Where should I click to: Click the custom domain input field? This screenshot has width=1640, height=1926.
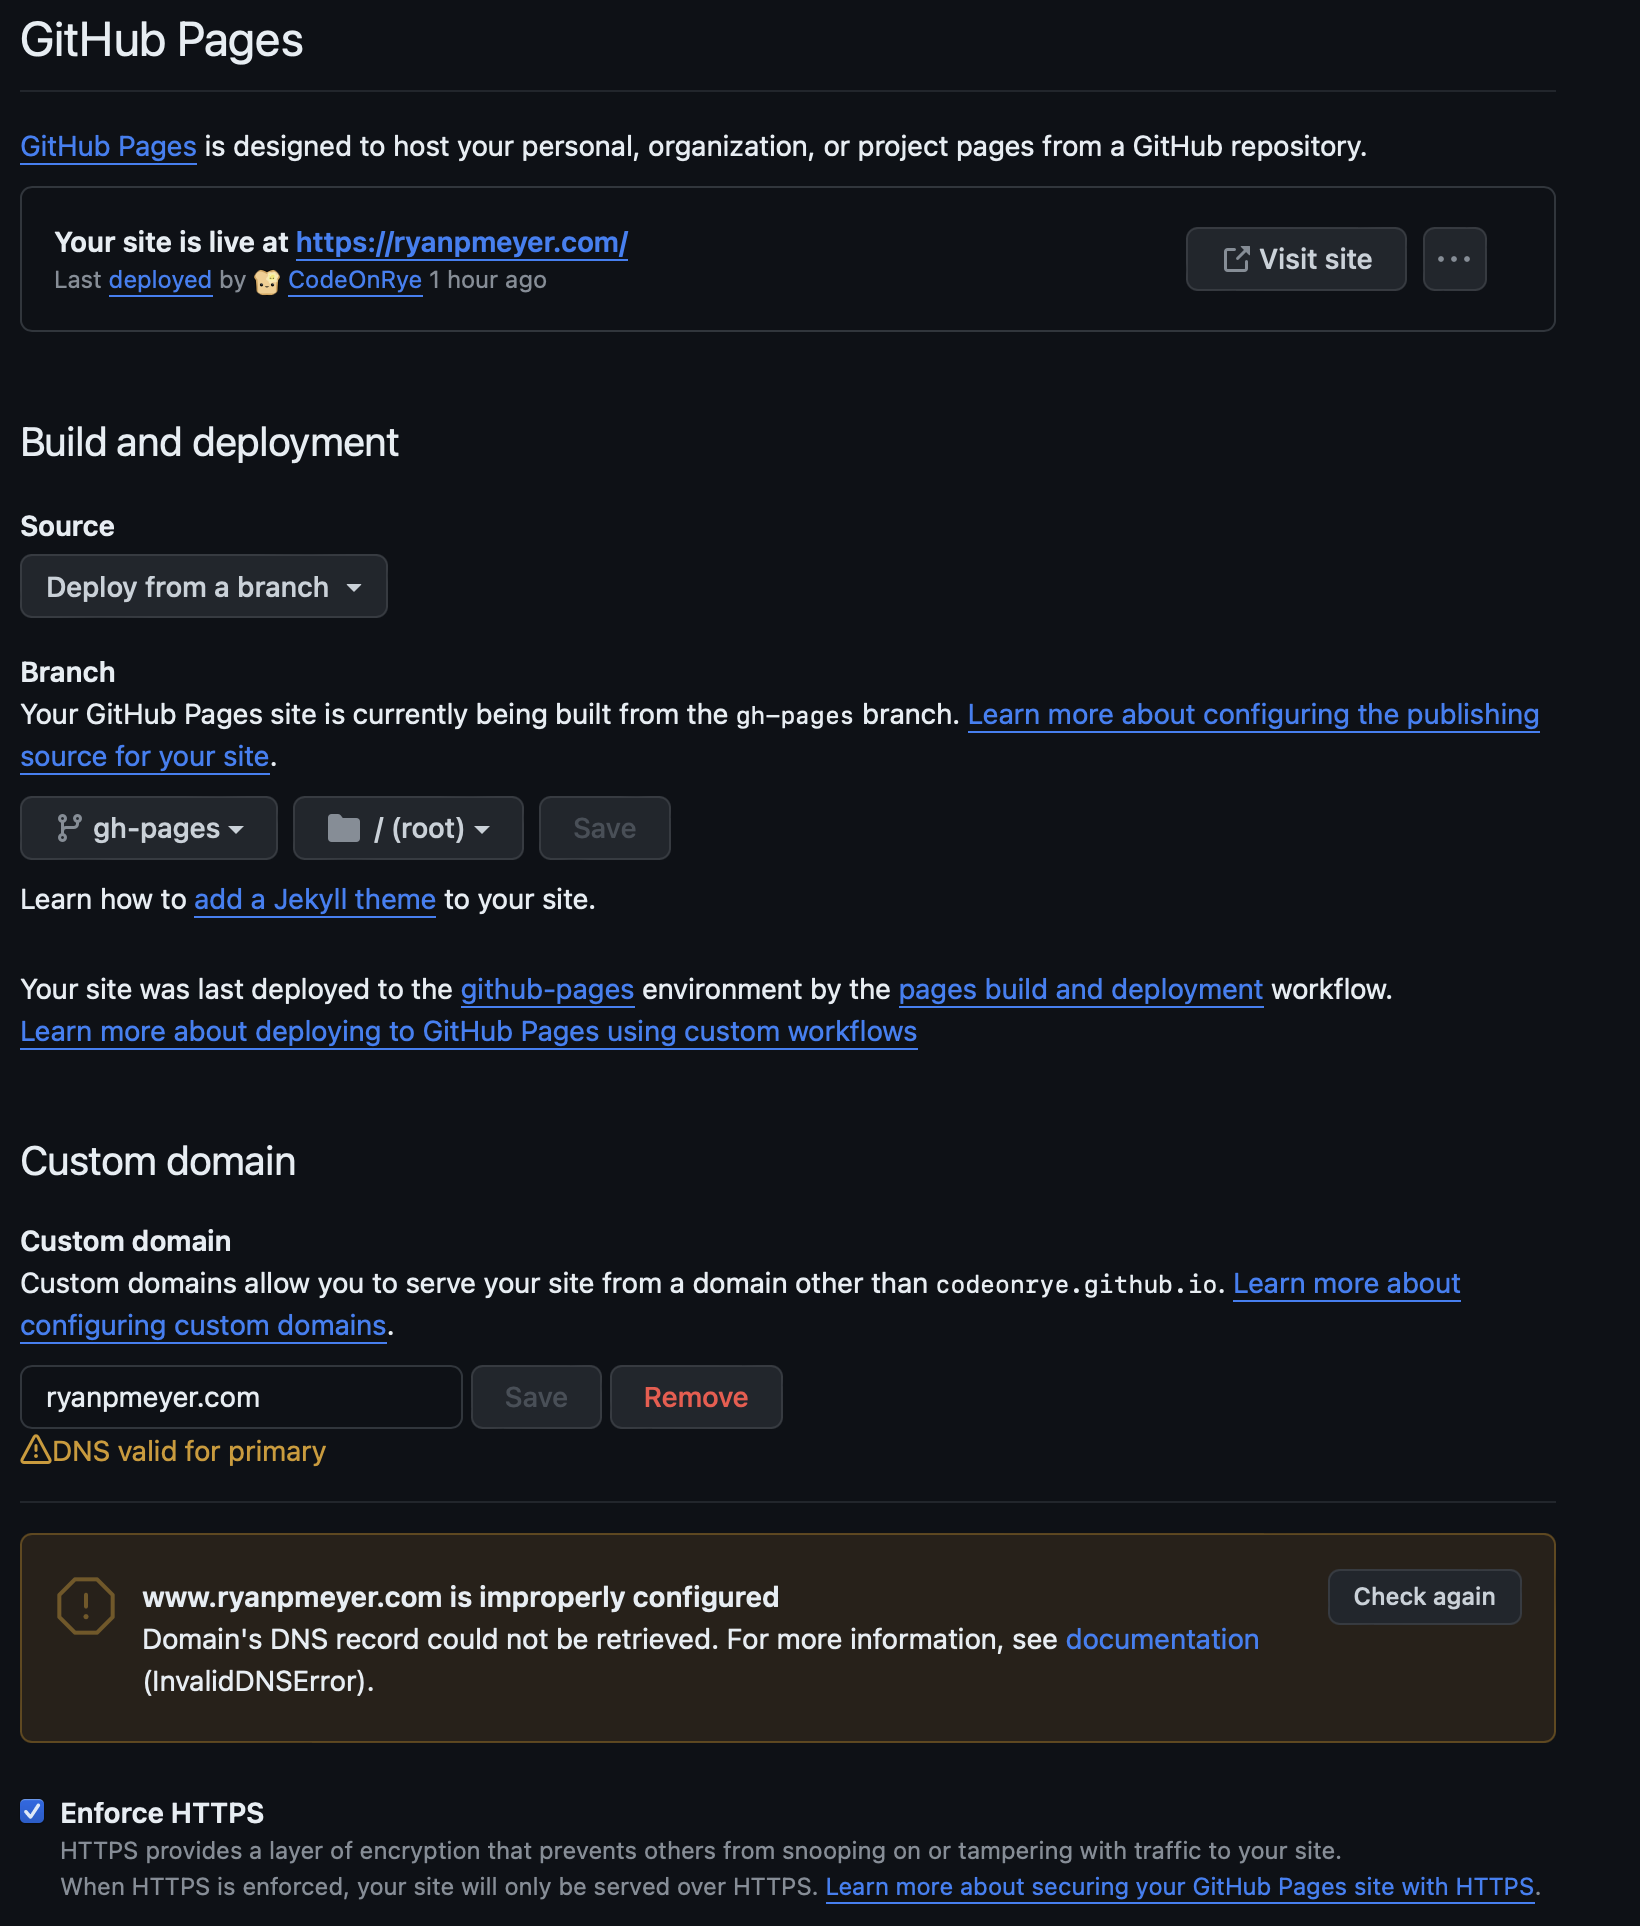[240, 1397]
